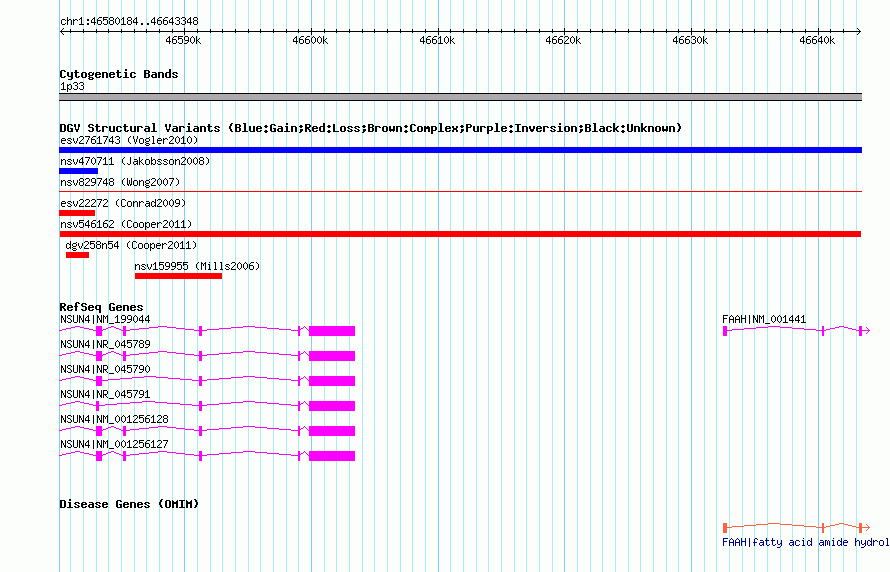Select large exon block of NSUN4|NR_045790

(x=332, y=381)
